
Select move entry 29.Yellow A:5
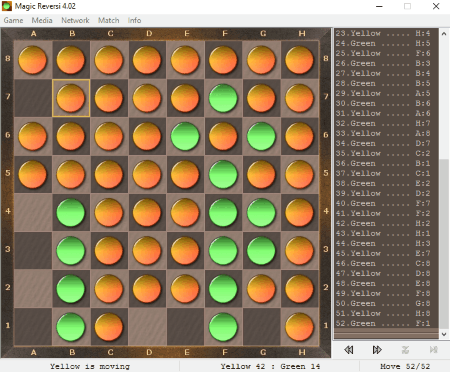click(383, 93)
